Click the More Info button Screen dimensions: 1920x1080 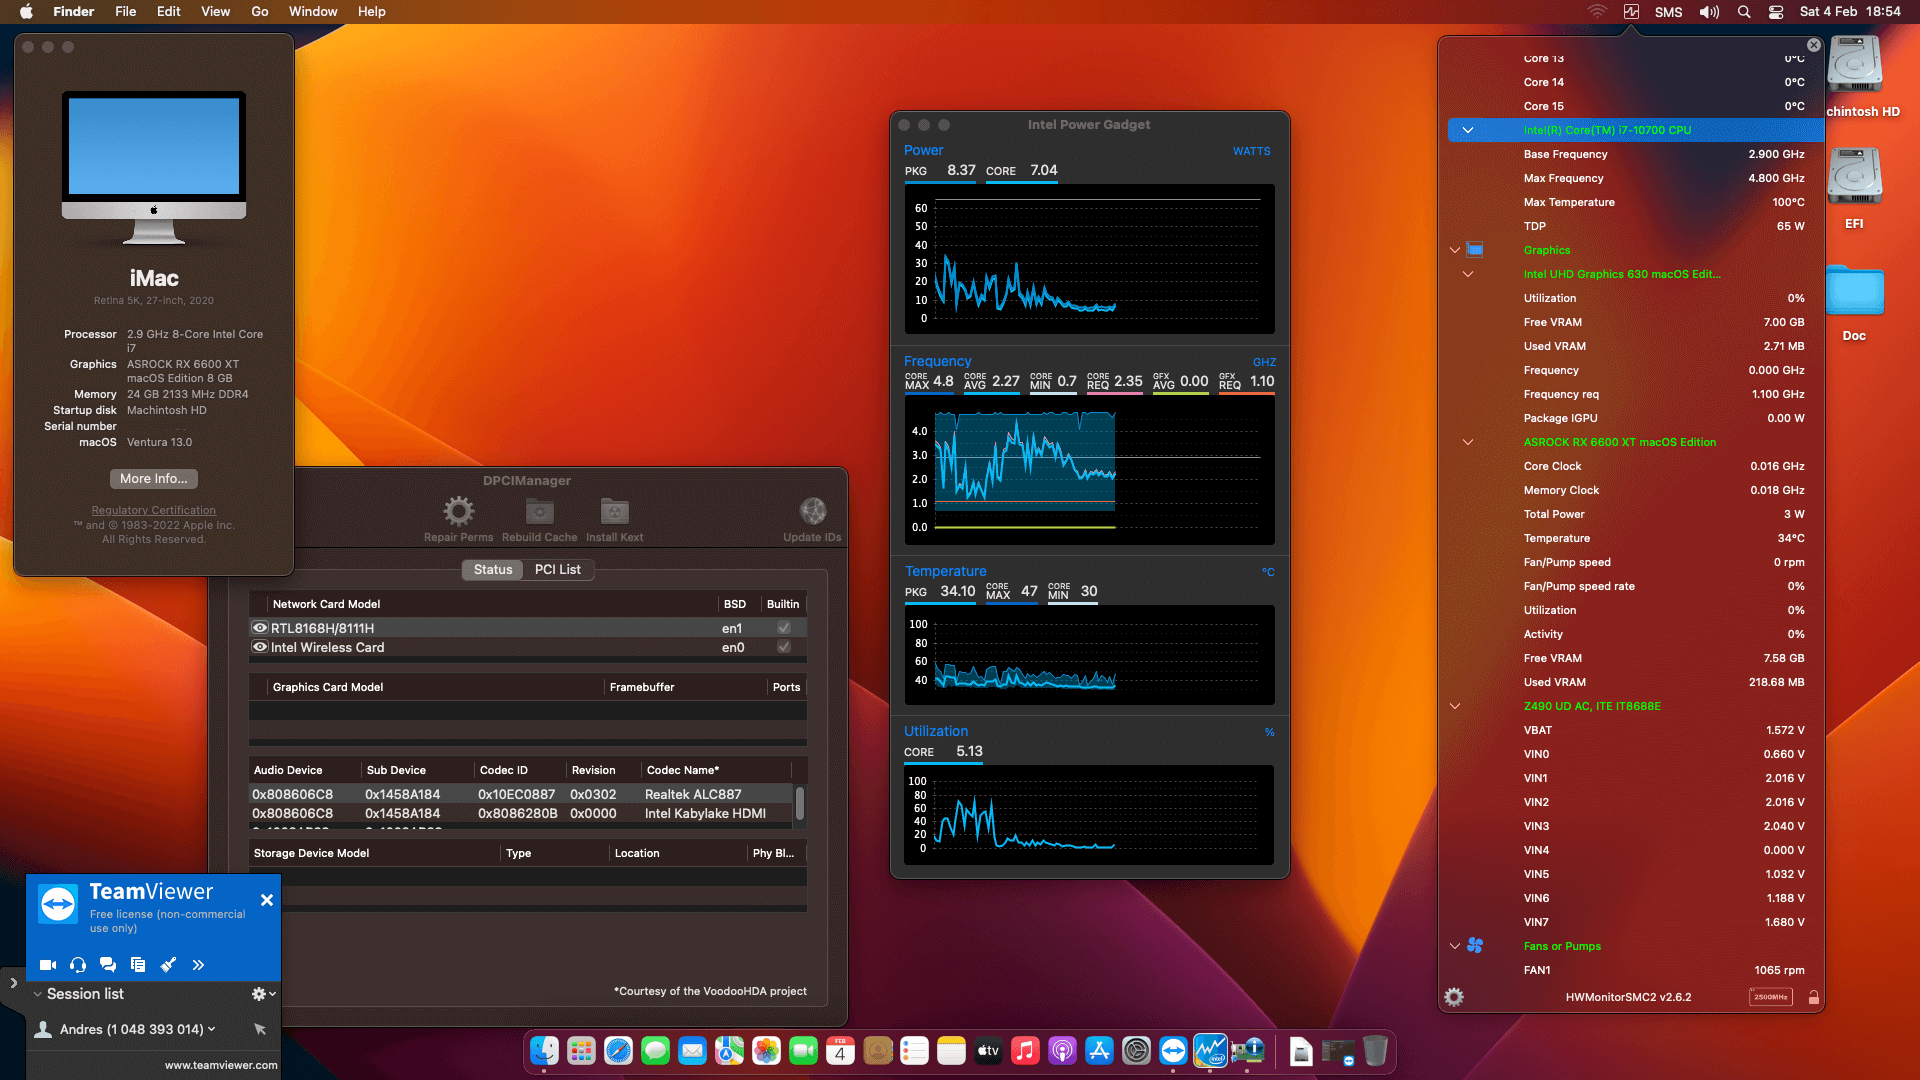pos(153,478)
